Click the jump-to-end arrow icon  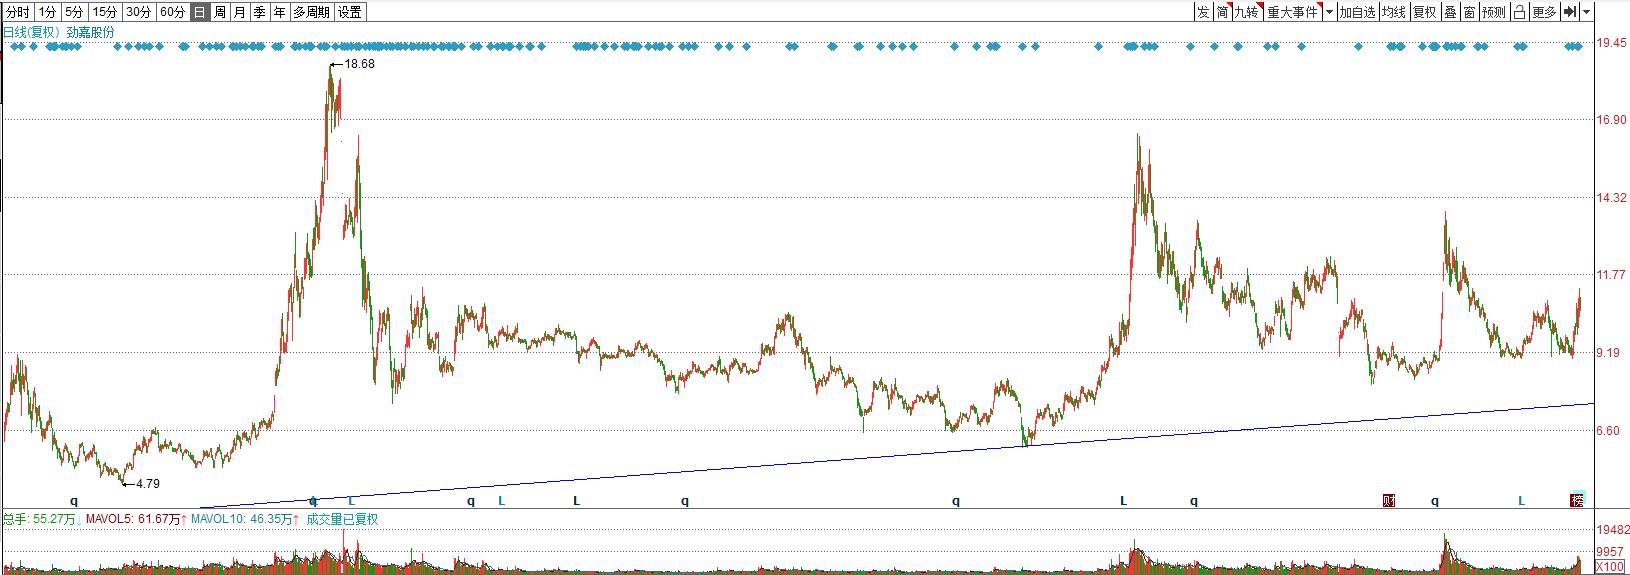click(x=1570, y=12)
